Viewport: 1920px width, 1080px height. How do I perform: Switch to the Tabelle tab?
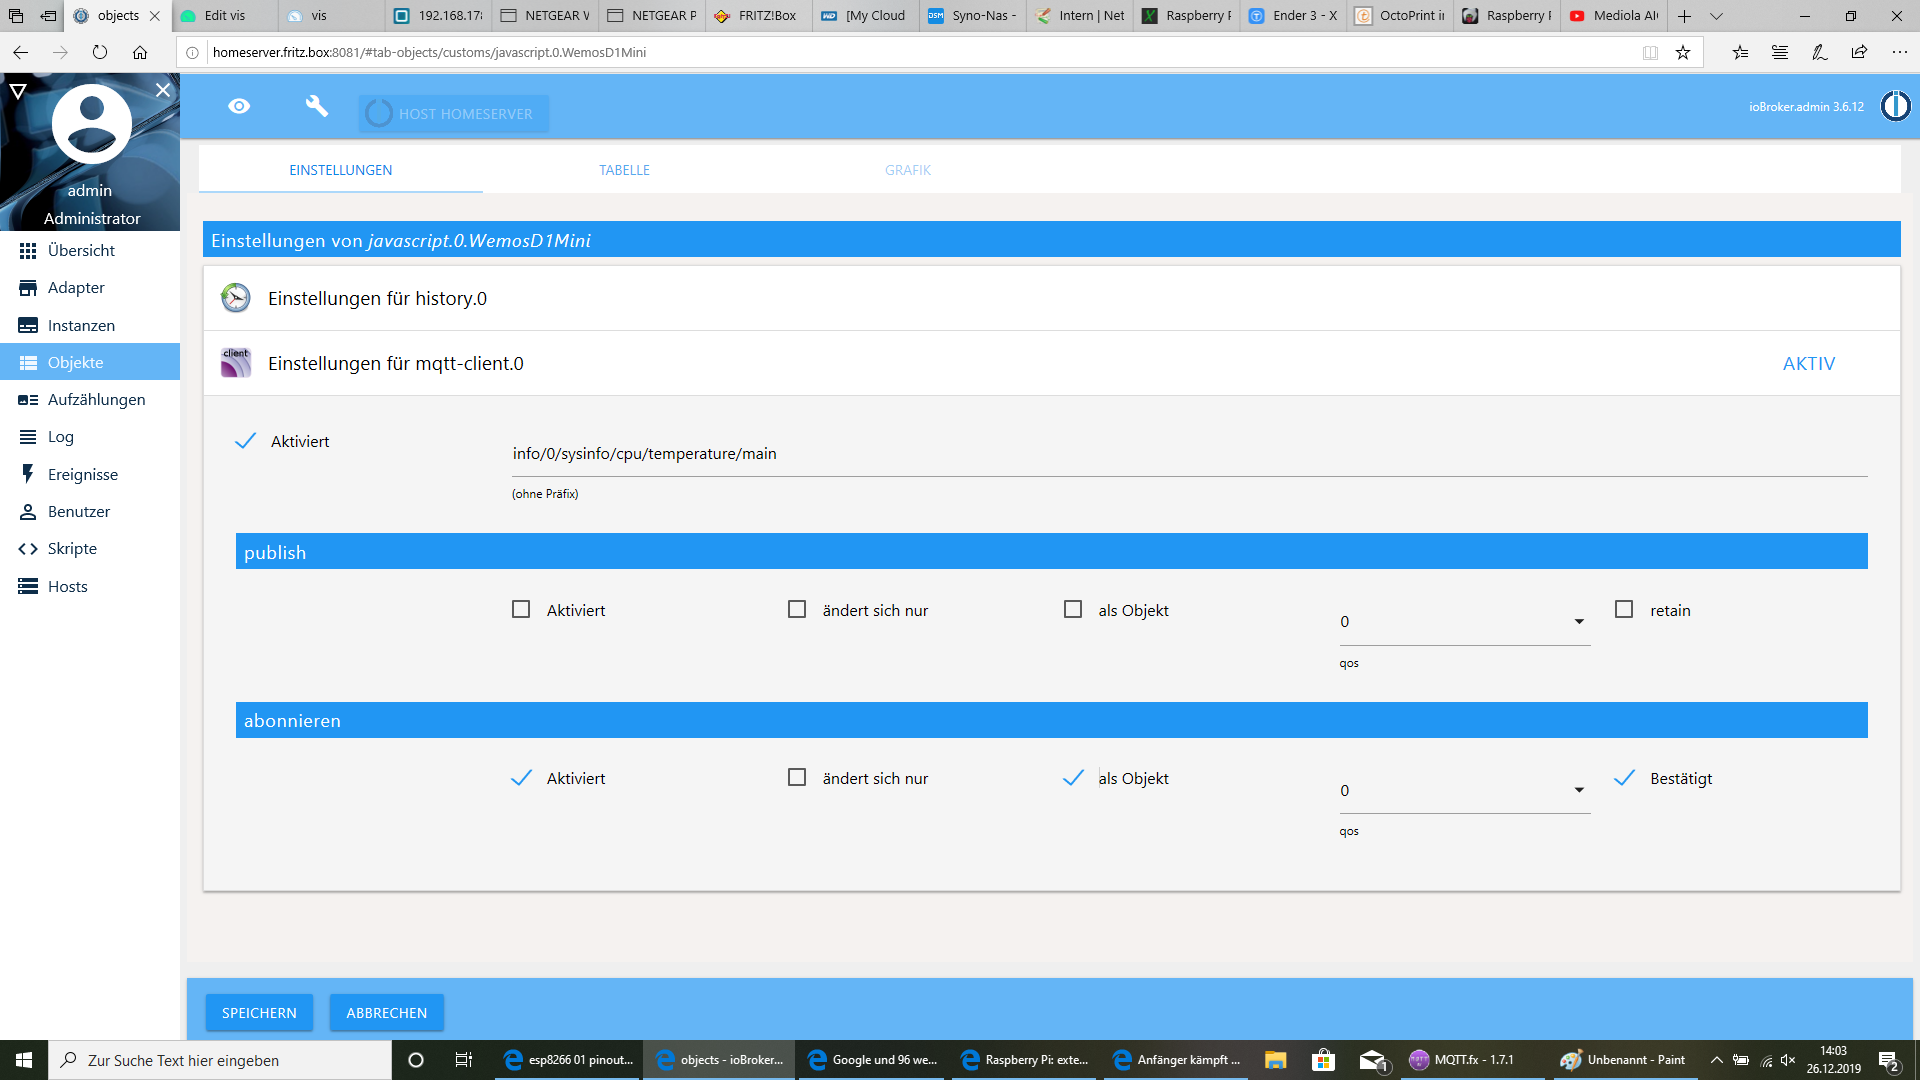click(624, 170)
